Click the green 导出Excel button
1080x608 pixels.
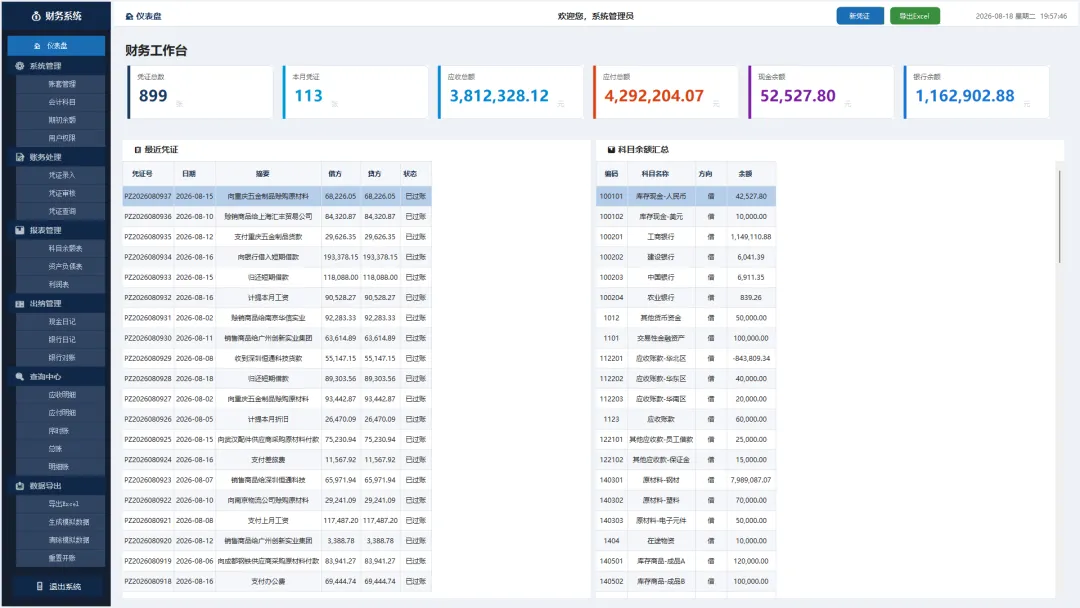pos(915,16)
